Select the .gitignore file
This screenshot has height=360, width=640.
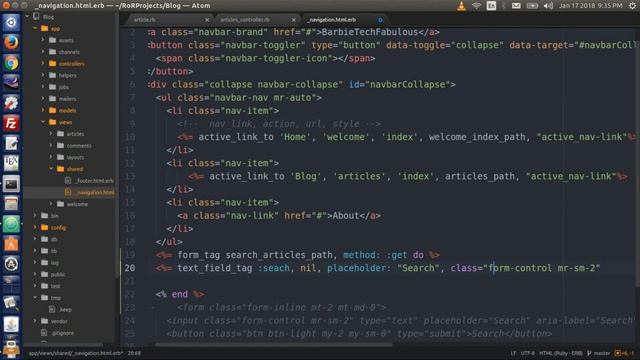point(62,333)
